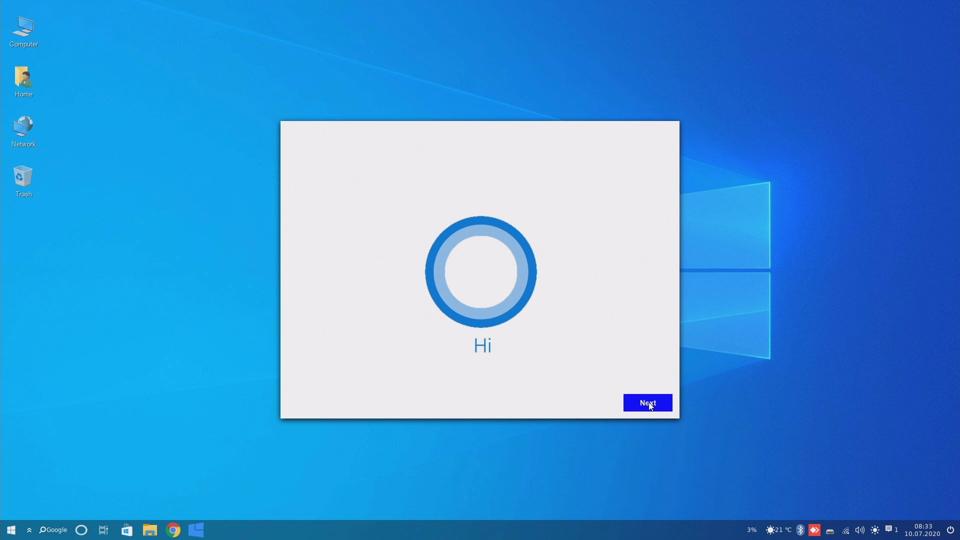
Task: Select the Trash desktop icon
Action: (23, 181)
